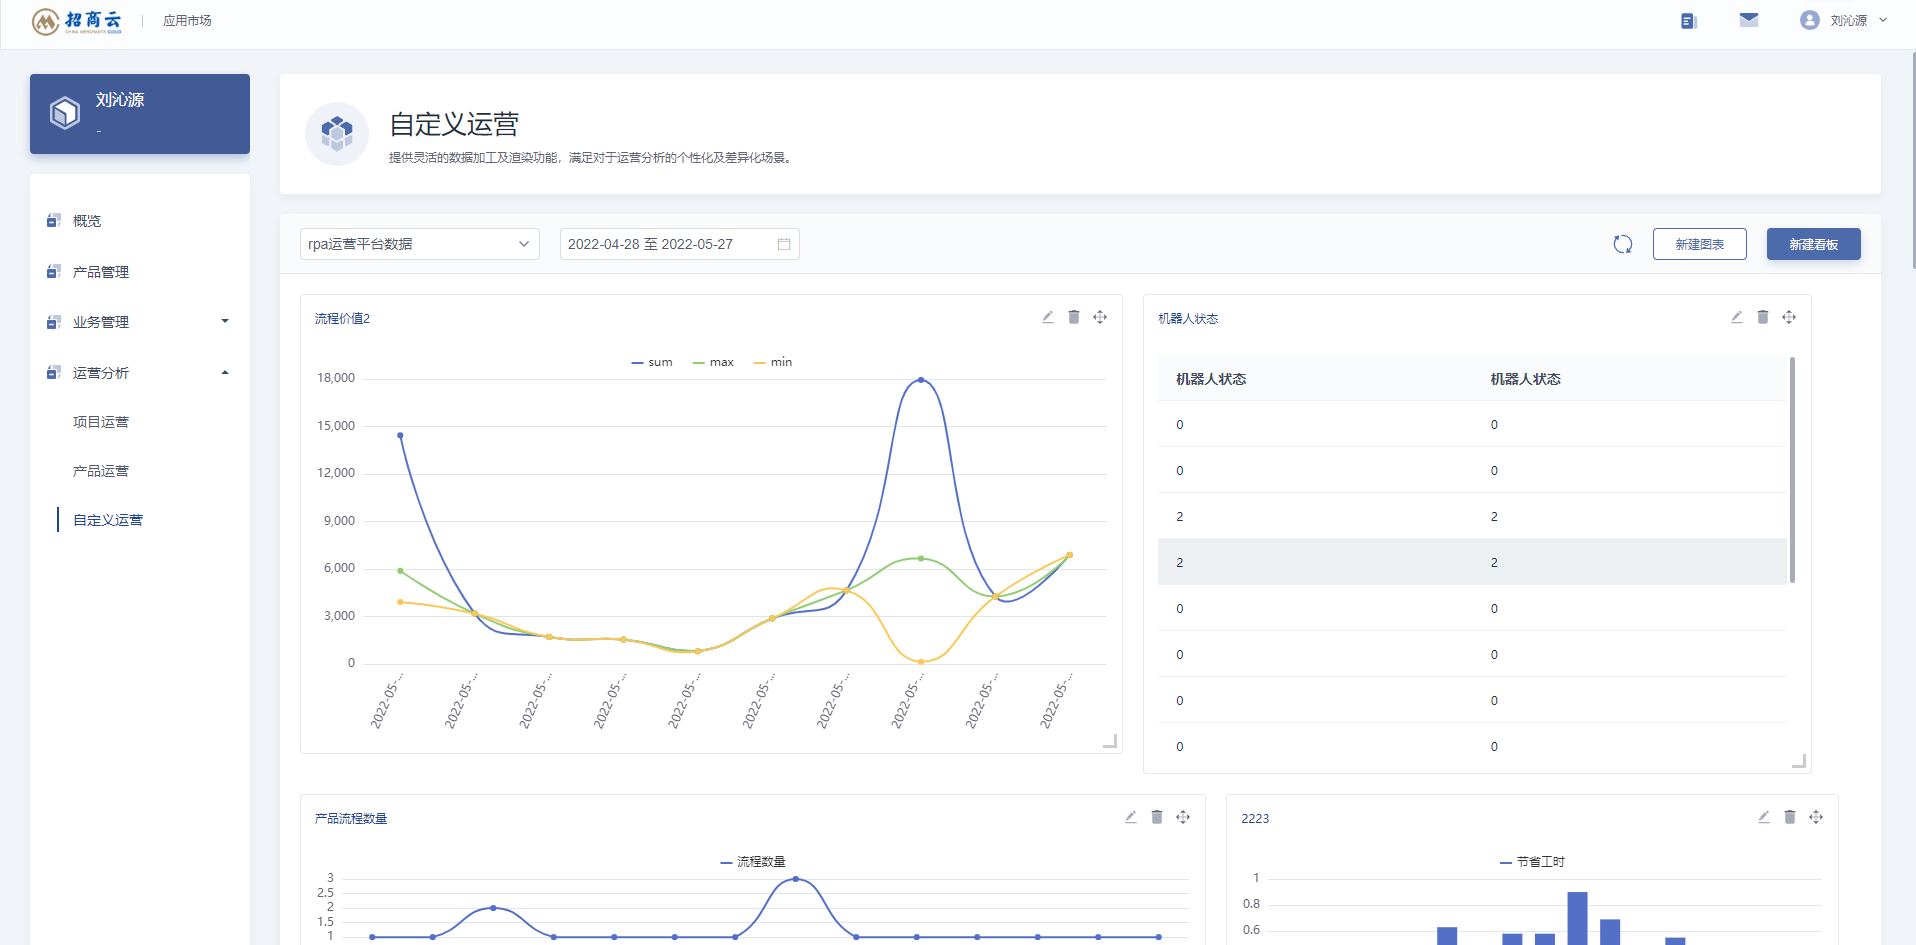Edit the 流程价值2 chart with pencil icon
Viewport: 1916px width, 945px height.
pyautogui.click(x=1047, y=317)
